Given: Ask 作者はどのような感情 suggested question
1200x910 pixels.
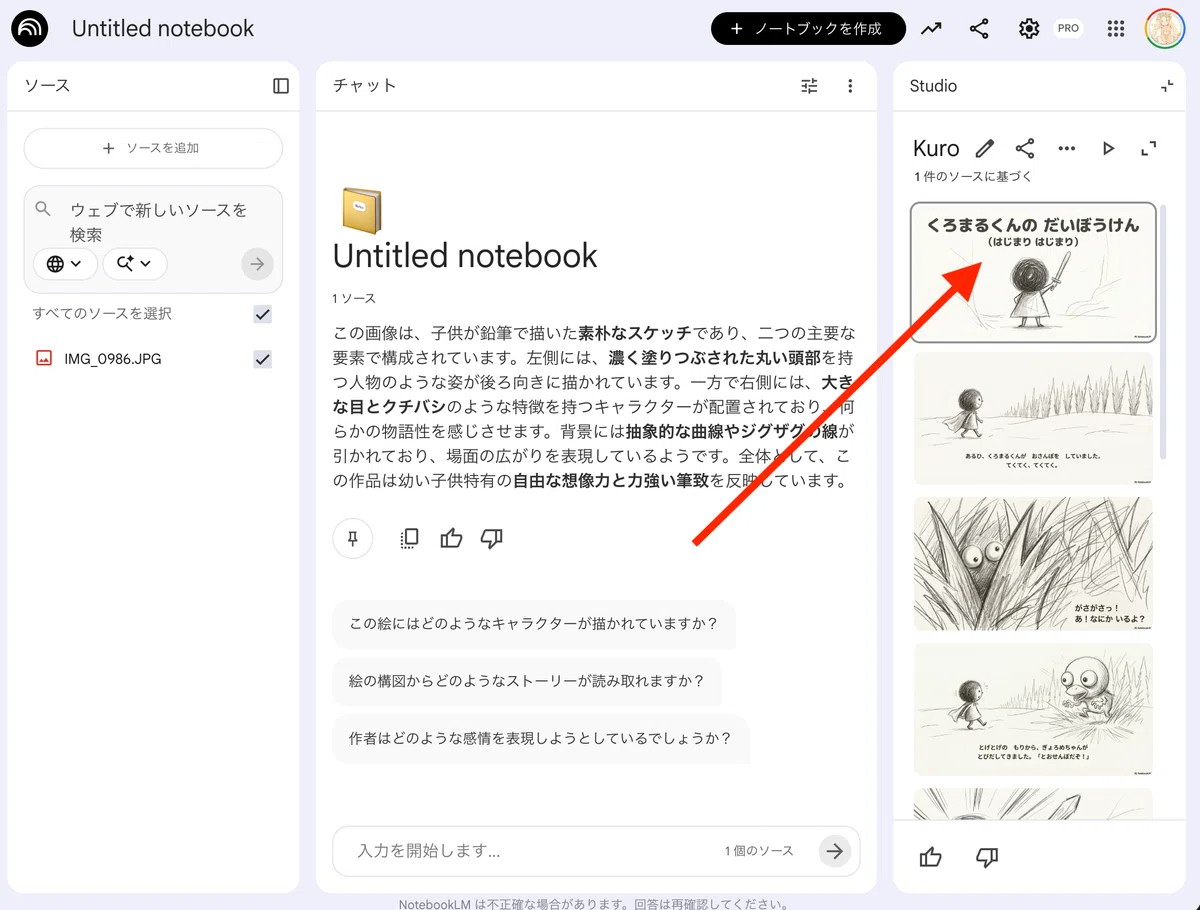Looking at the screenshot, I should pos(541,739).
